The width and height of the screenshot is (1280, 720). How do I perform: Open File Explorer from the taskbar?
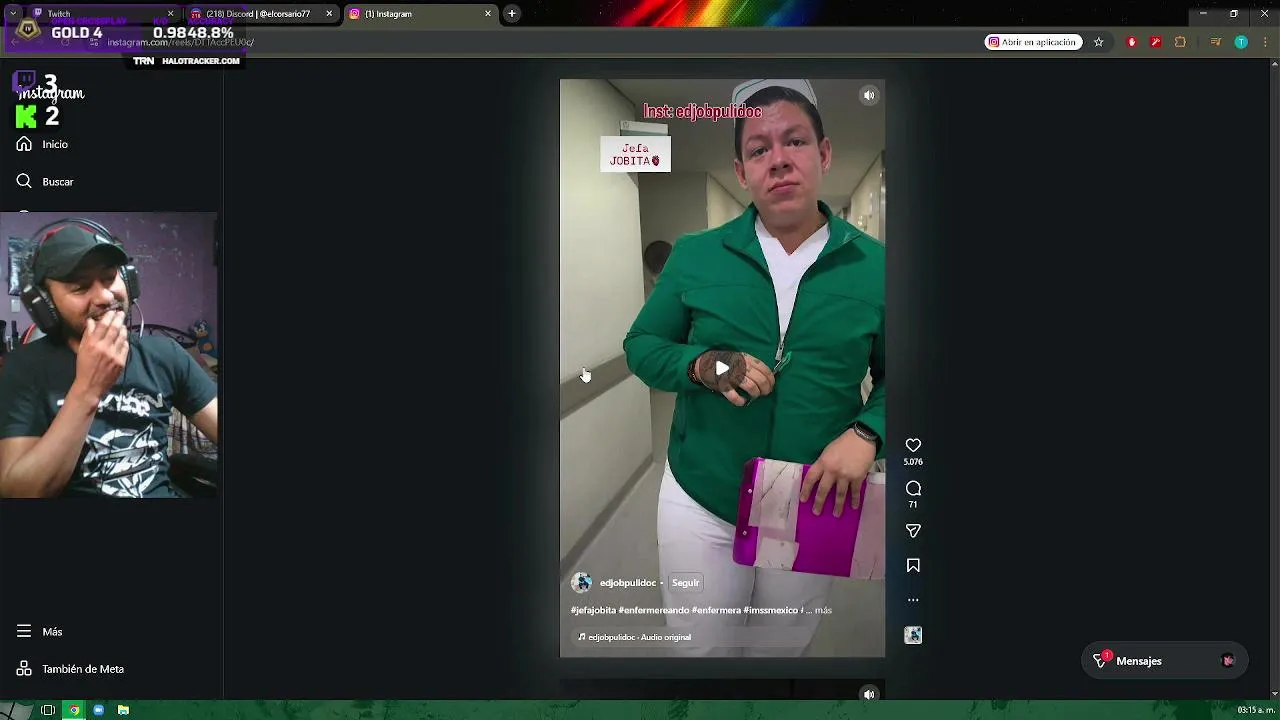[123, 710]
